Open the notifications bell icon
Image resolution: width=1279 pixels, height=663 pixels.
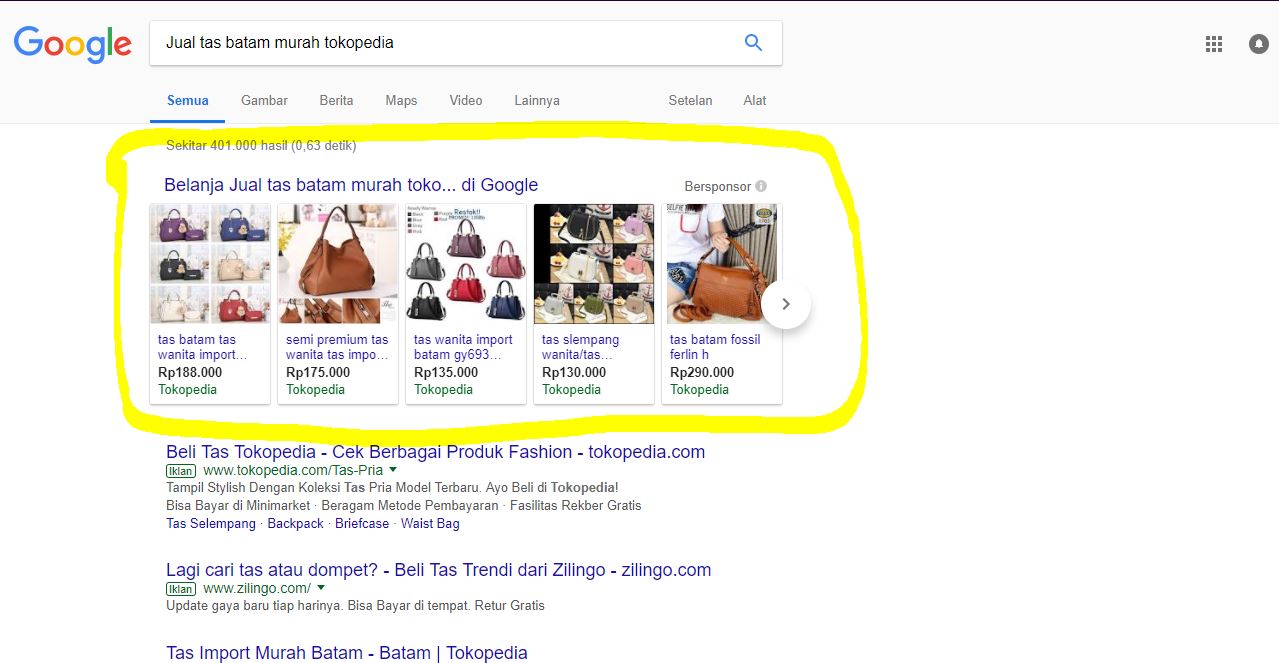coord(1259,44)
